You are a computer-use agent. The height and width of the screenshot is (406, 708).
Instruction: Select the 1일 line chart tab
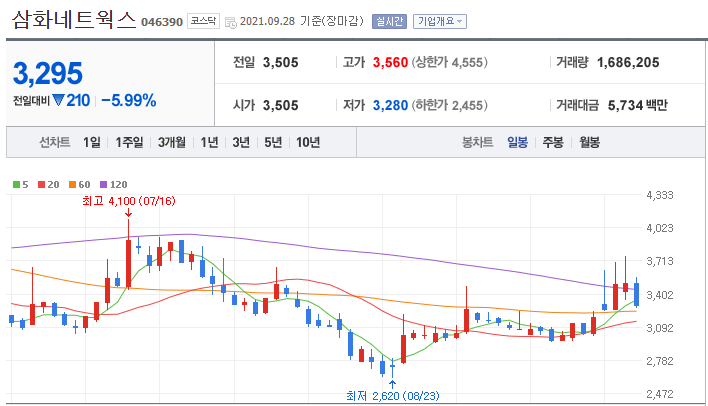pyautogui.click(x=92, y=143)
